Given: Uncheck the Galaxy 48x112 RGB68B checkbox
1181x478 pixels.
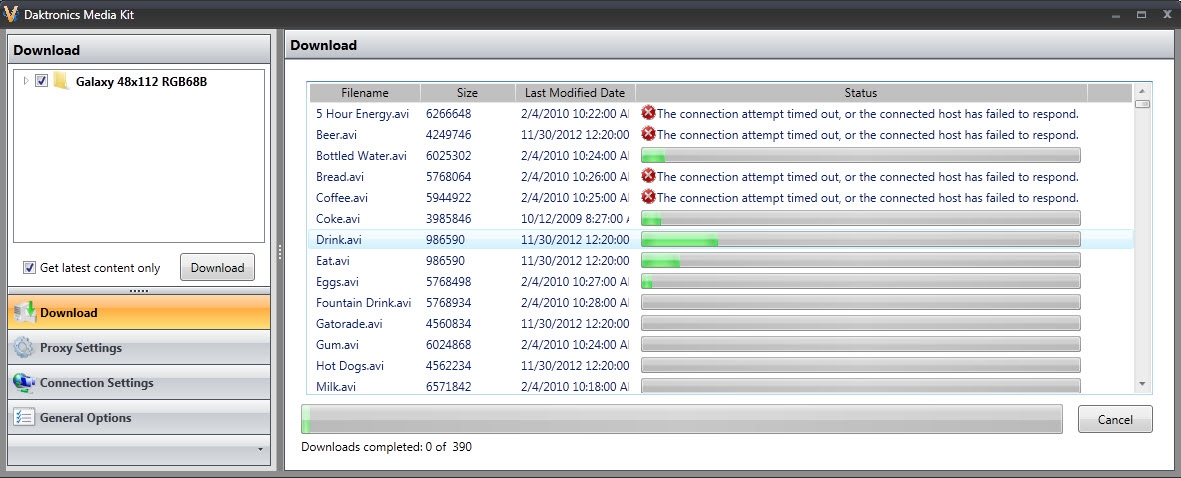Looking at the screenshot, I should (42, 82).
